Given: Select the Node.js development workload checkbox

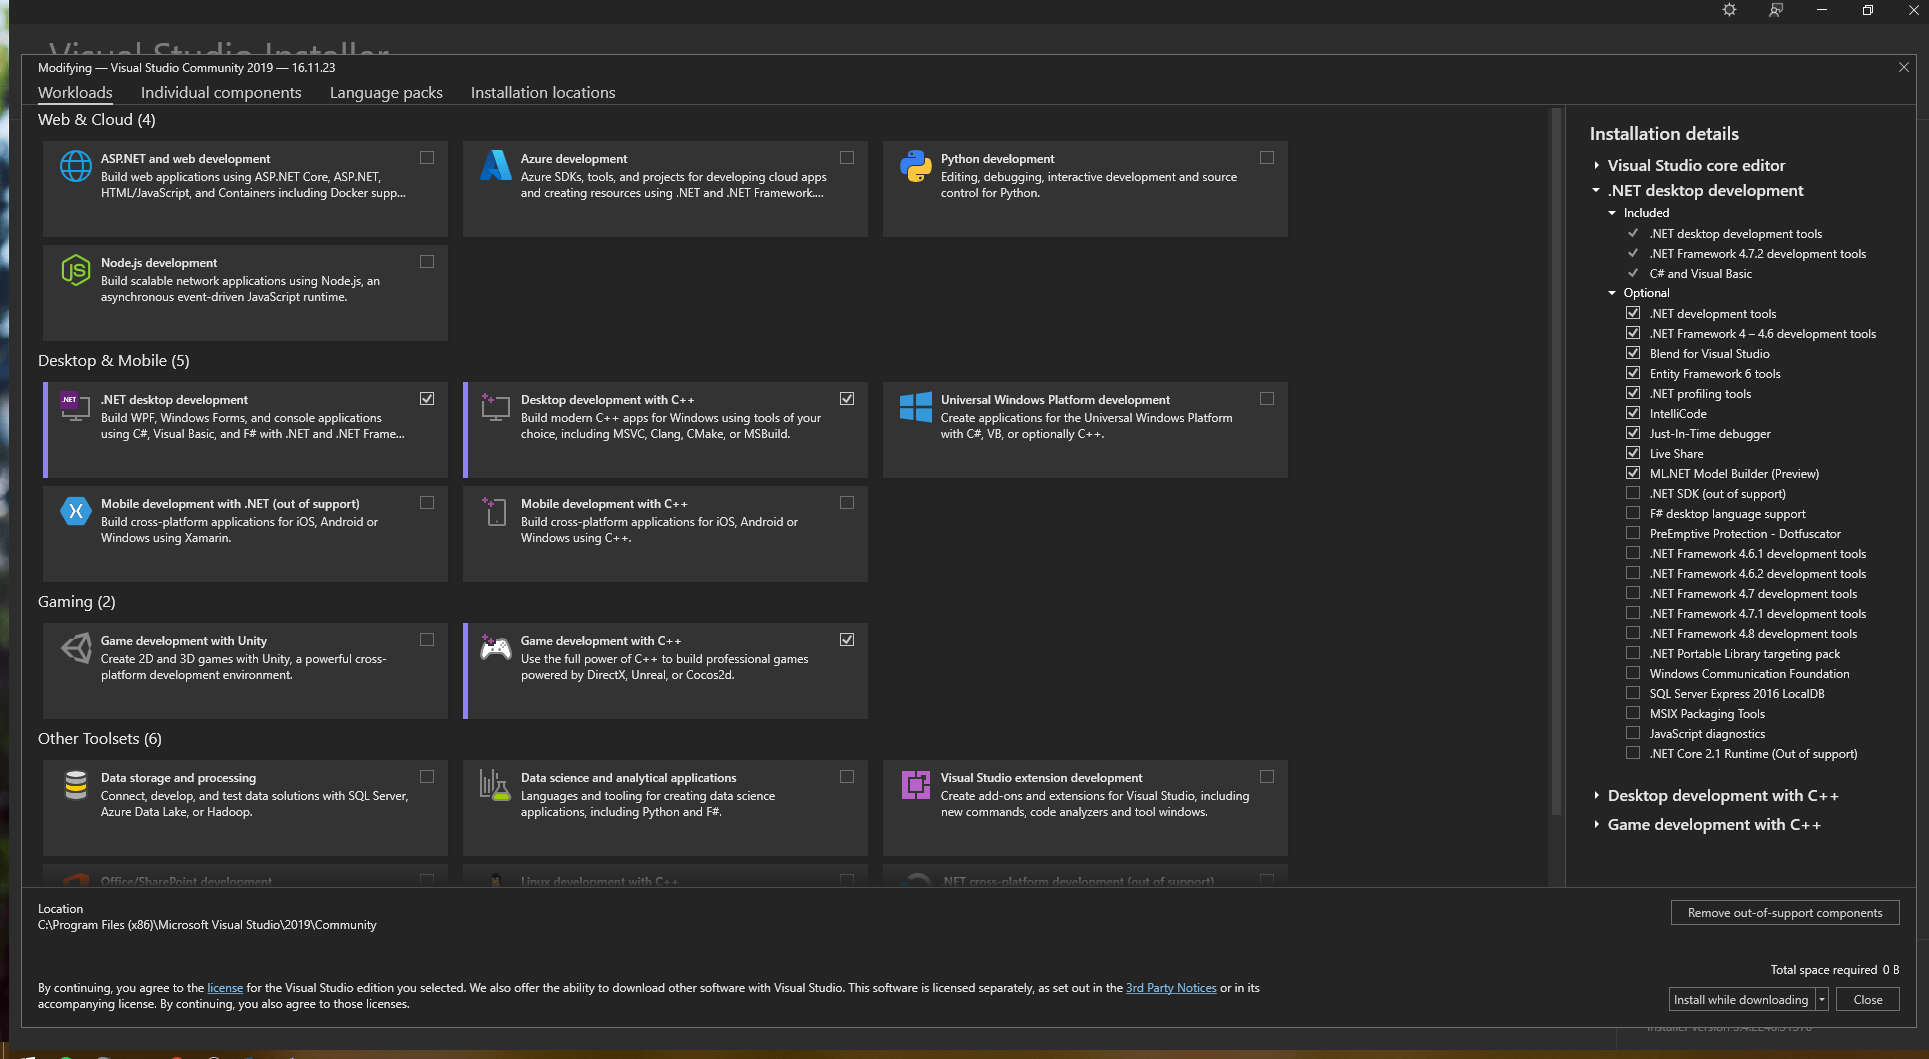Looking at the screenshot, I should [x=427, y=262].
